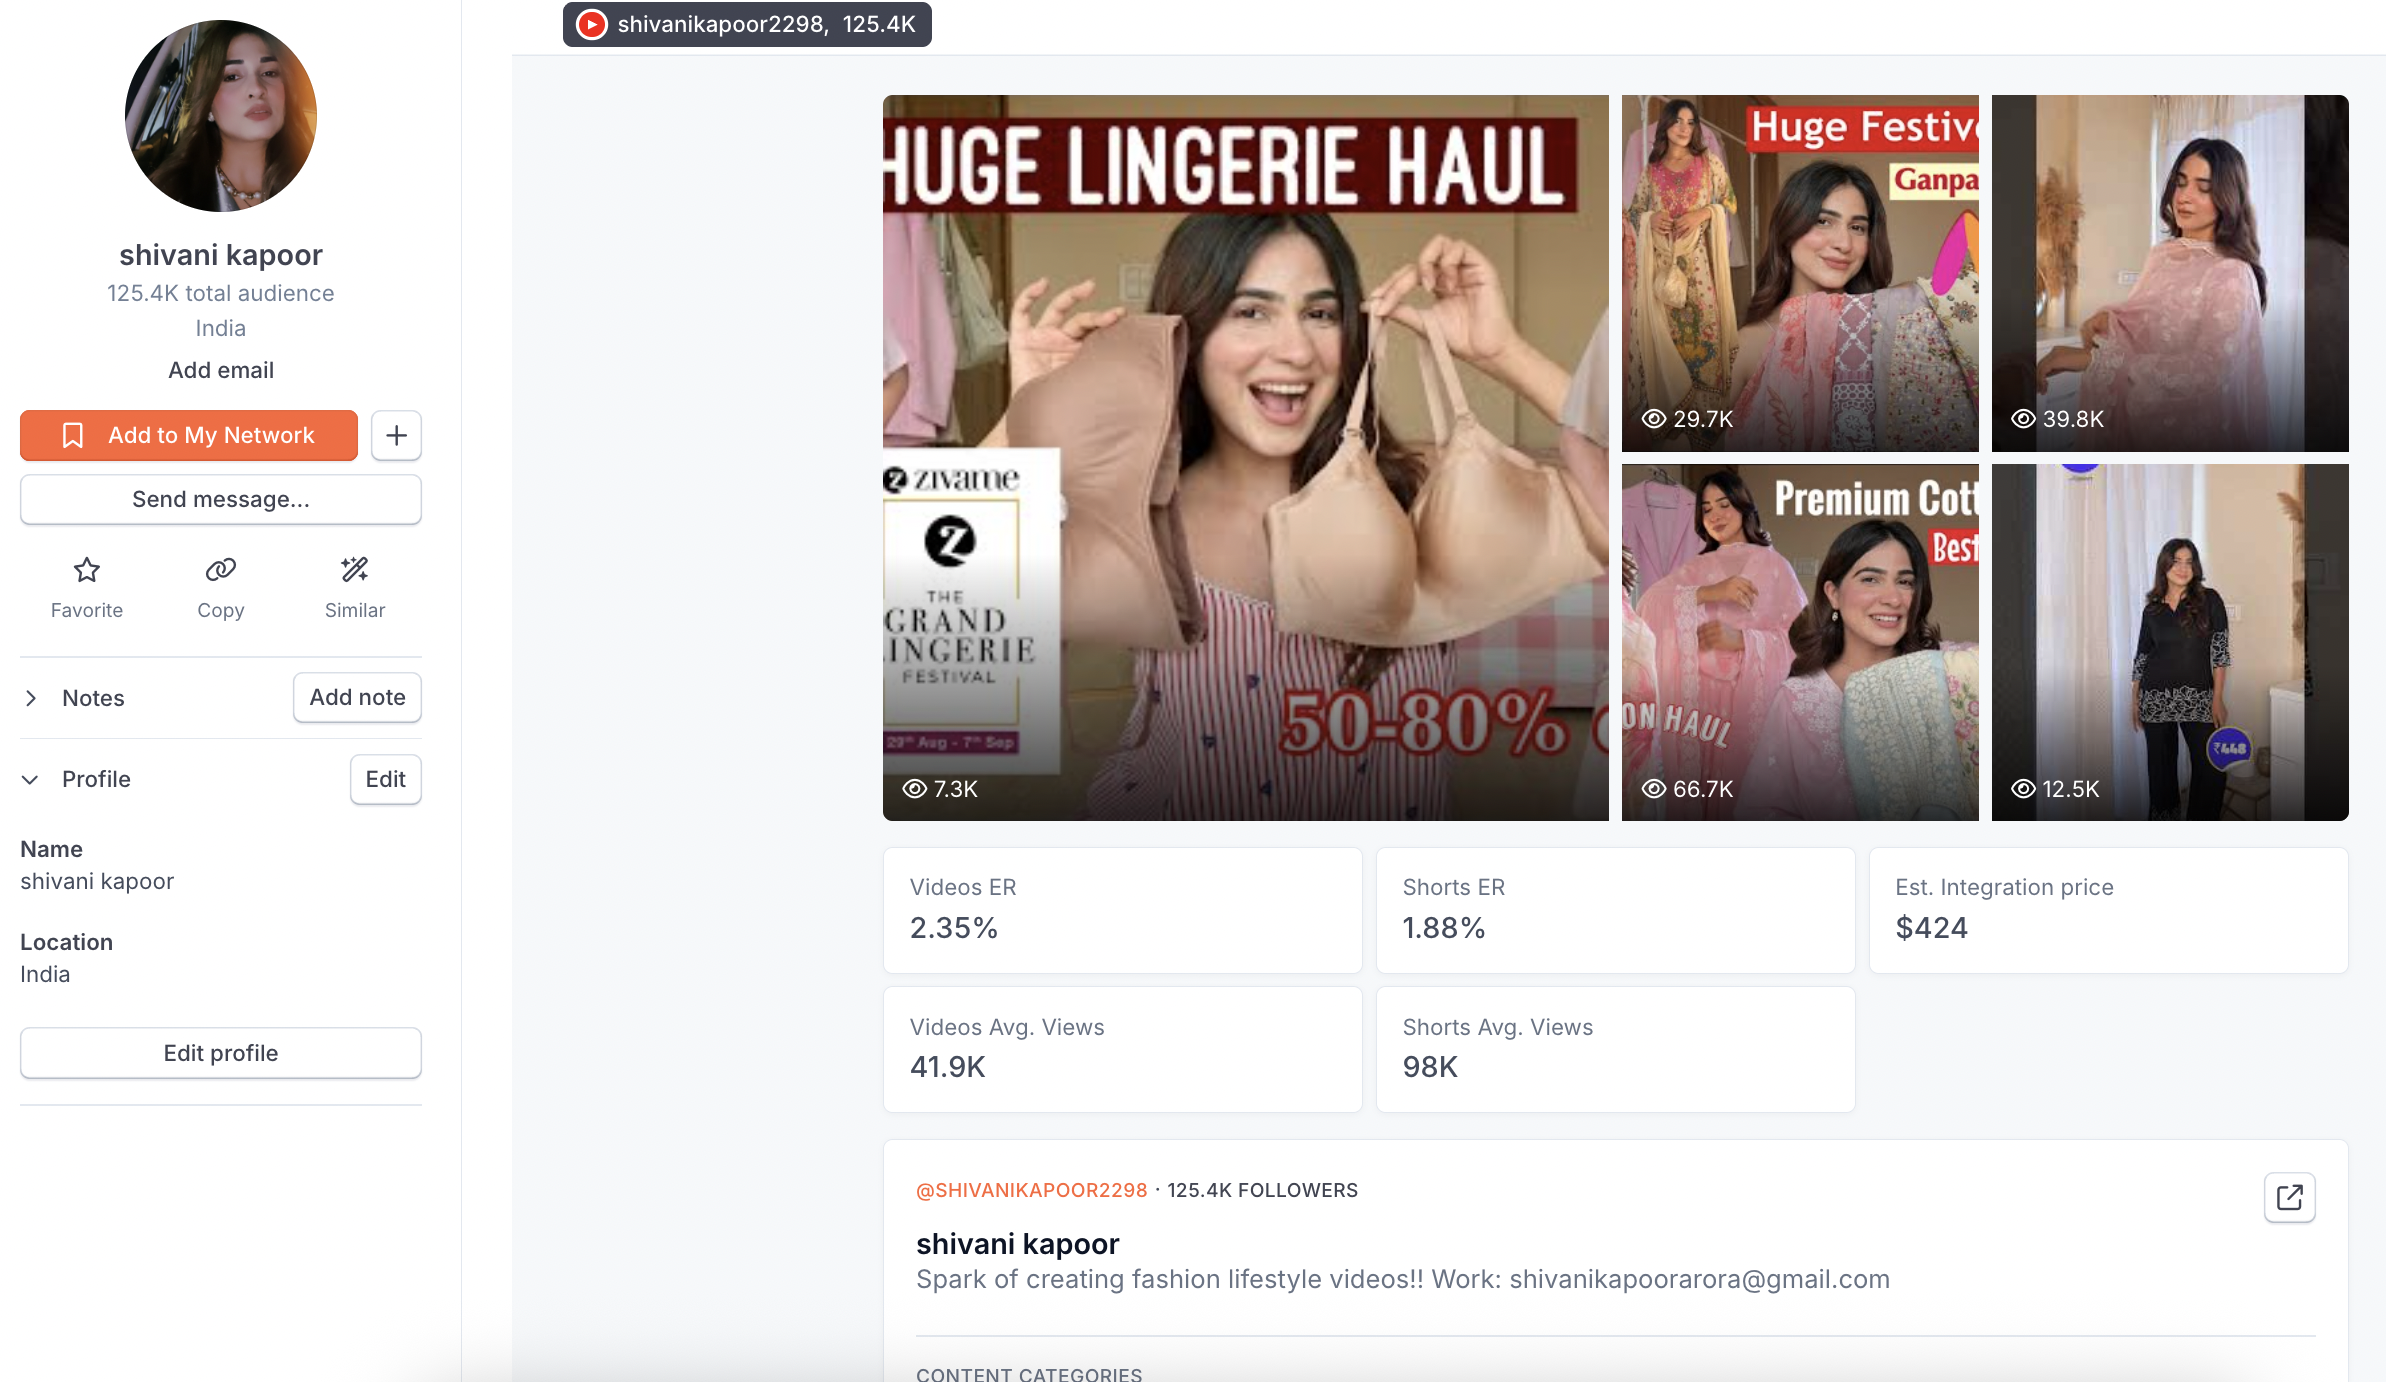The height and width of the screenshot is (1382, 2386).
Task: Click the Add email link
Action: [x=221, y=370]
